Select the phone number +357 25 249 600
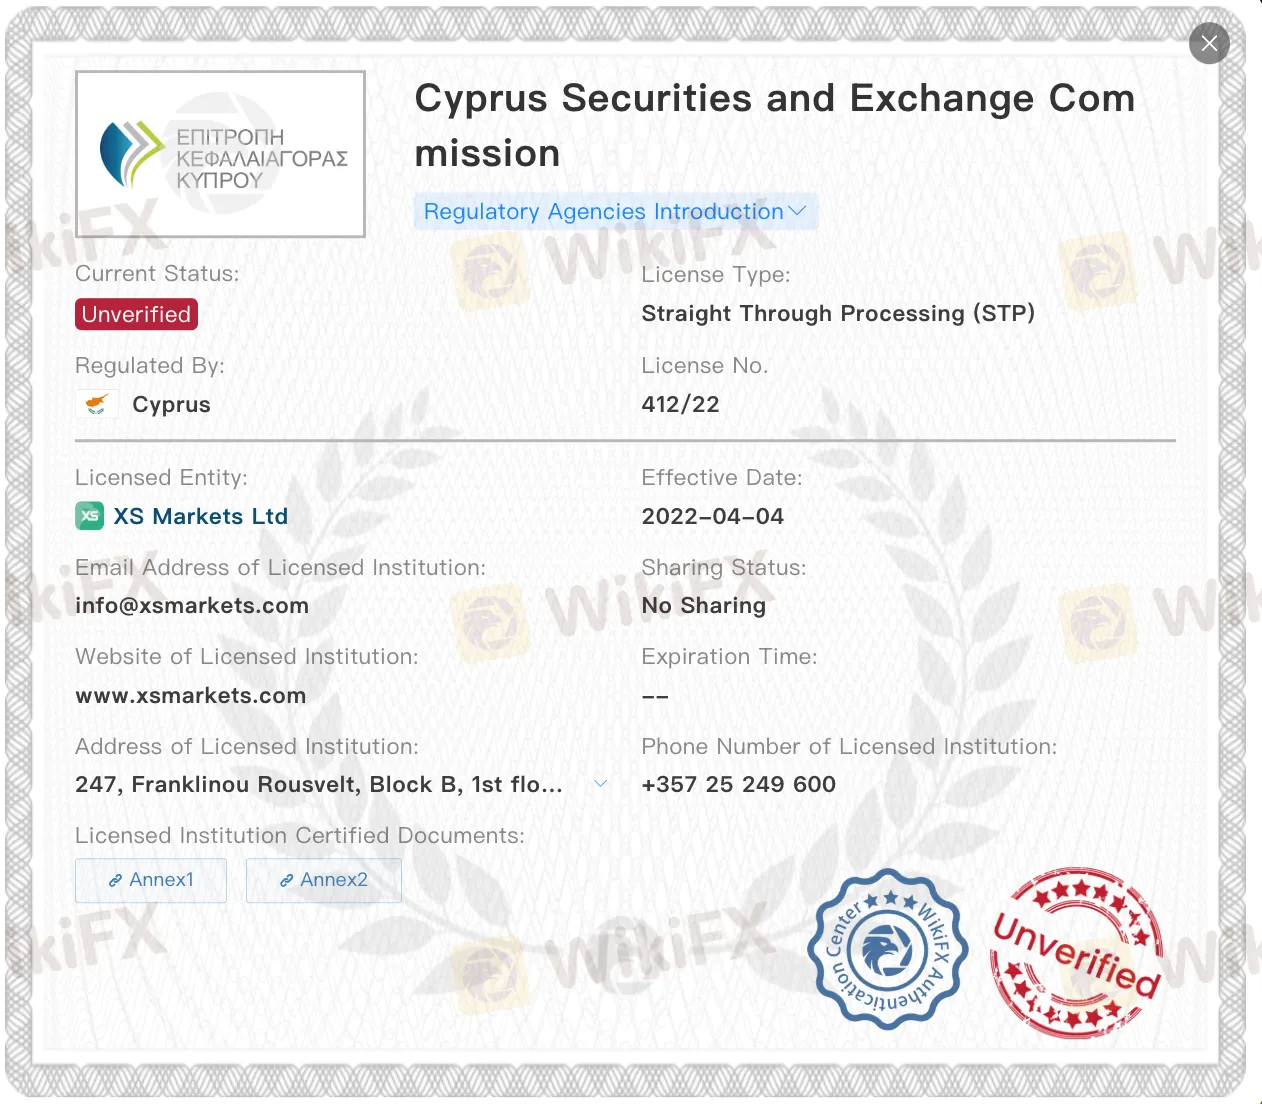Viewport: 1262px width, 1104px height. pos(739,785)
